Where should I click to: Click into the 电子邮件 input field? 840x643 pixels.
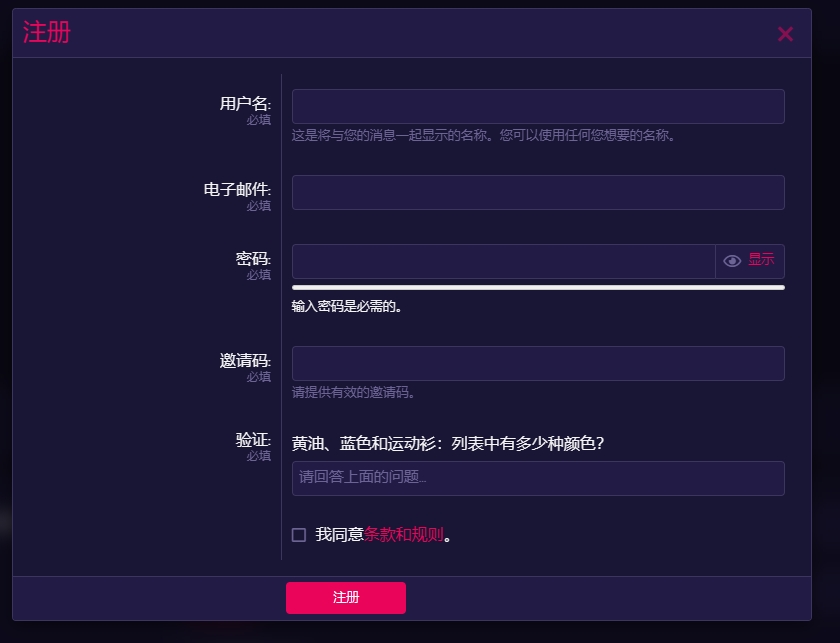coord(537,193)
